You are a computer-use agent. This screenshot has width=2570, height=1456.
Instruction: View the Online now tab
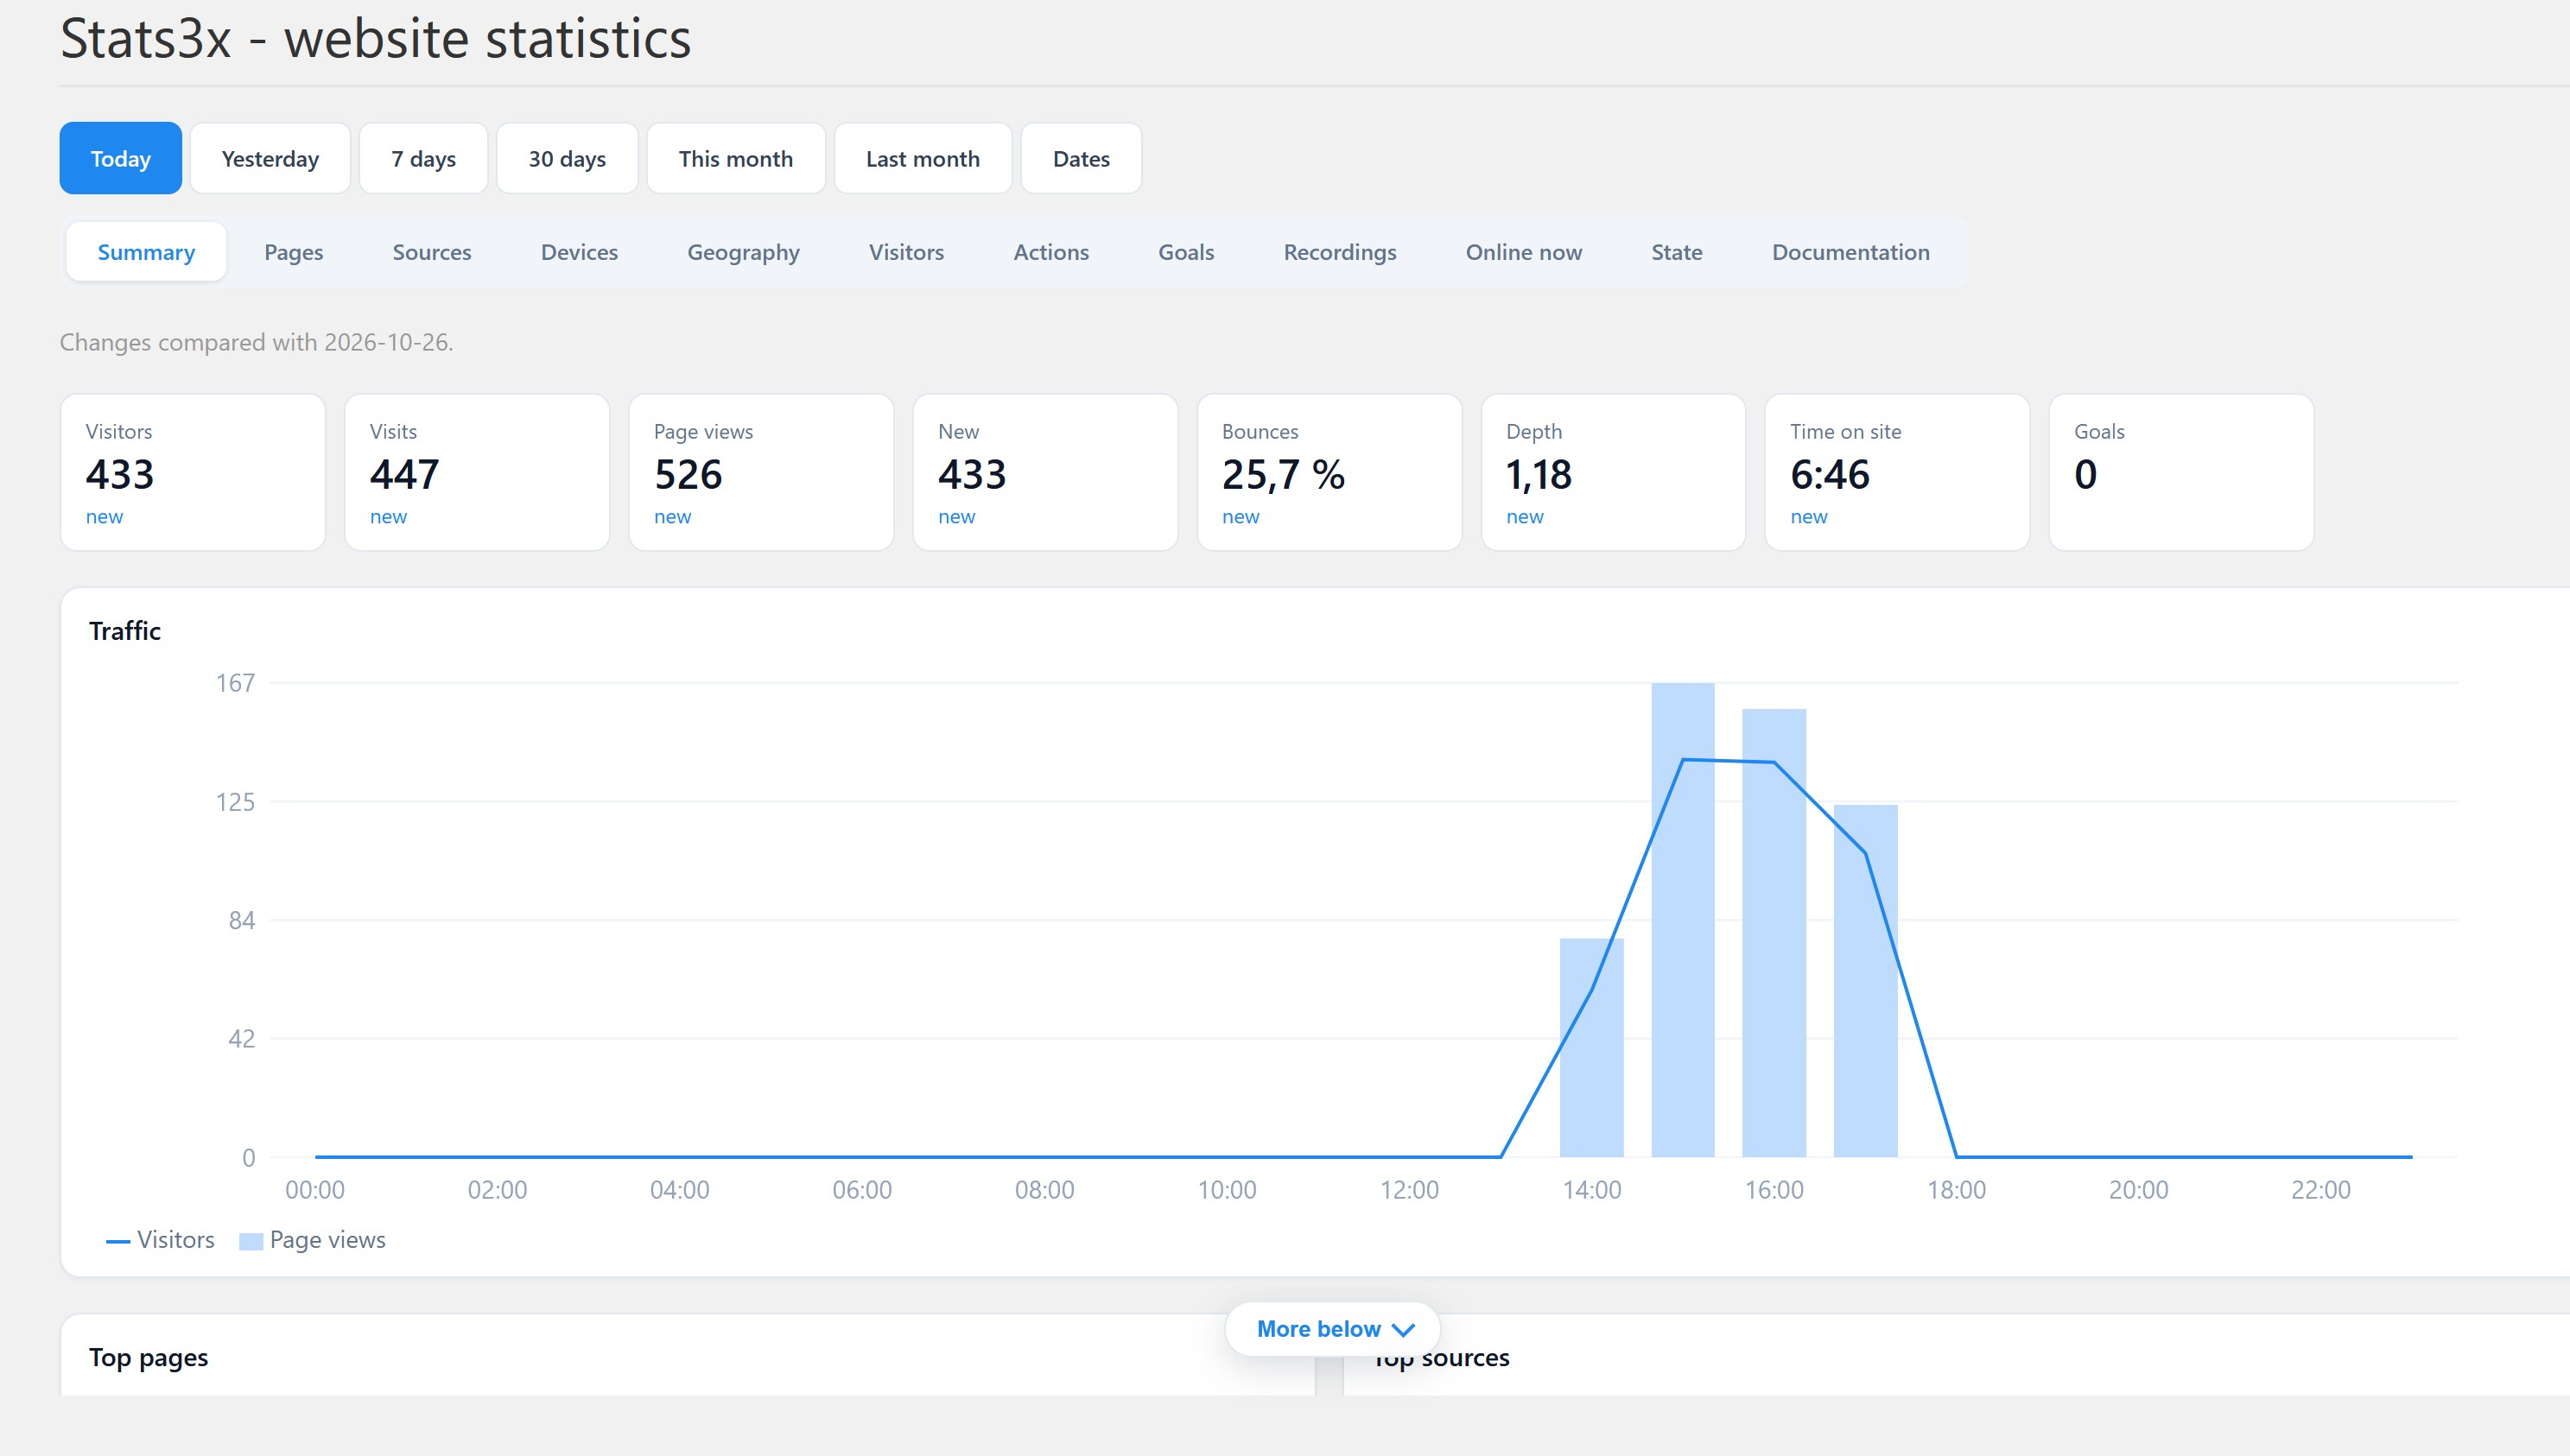(x=1524, y=252)
